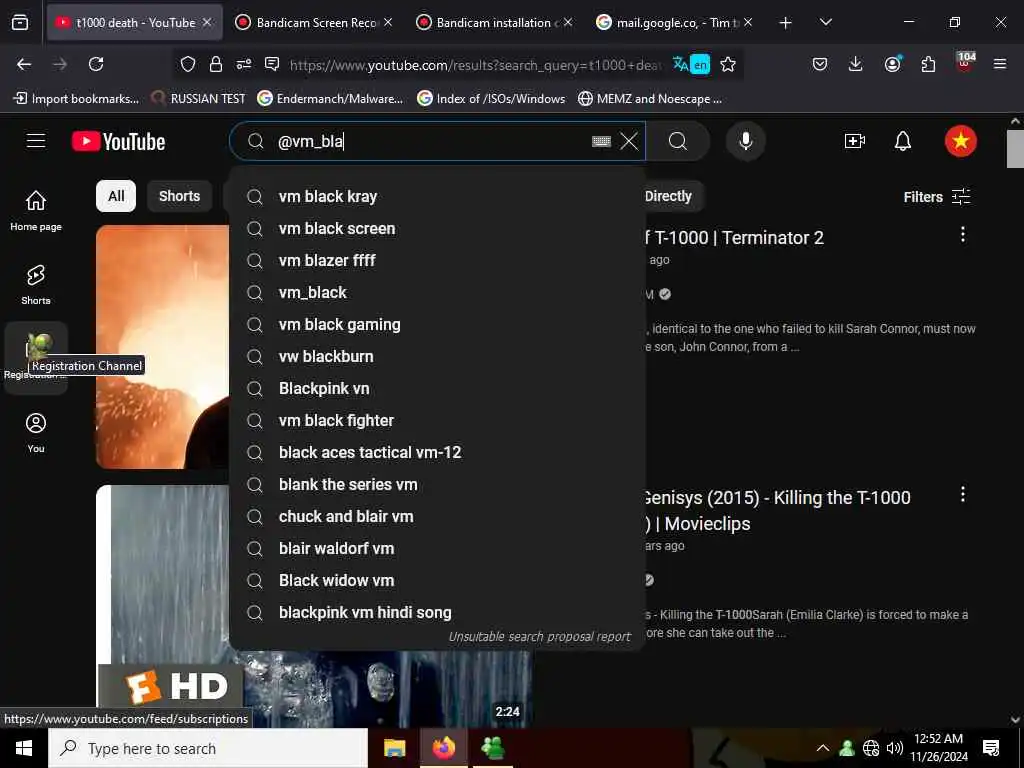Open the Create video icon
This screenshot has height=768, width=1024.
click(854, 141)
